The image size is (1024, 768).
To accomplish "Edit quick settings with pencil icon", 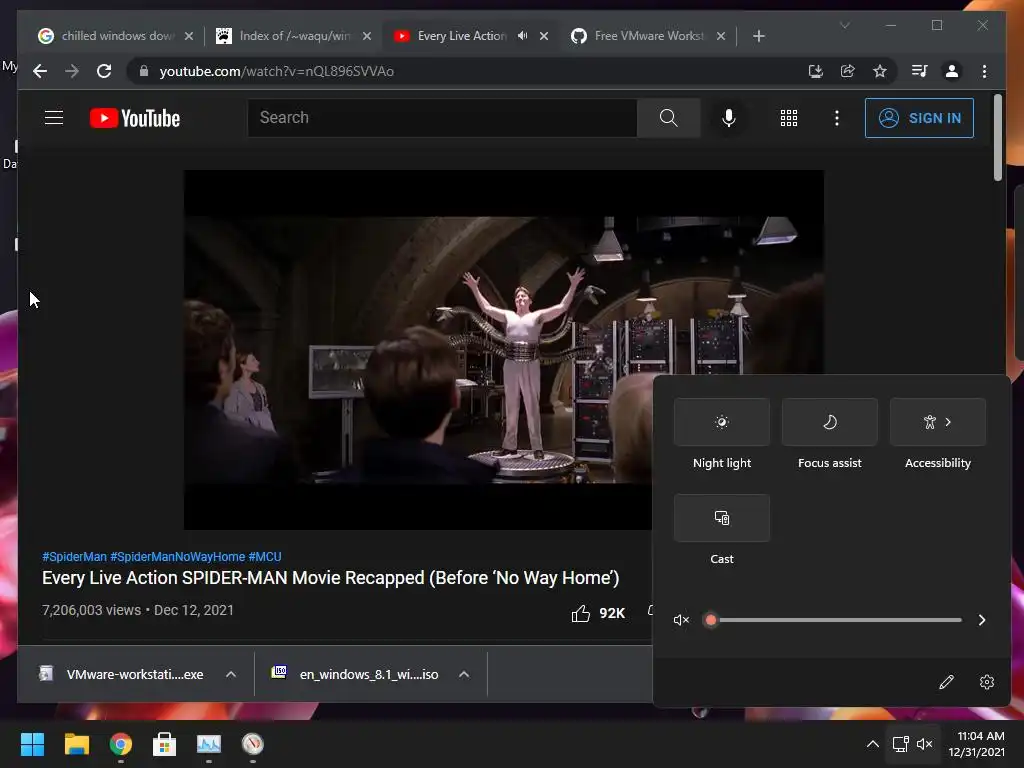I will click(946, 682).
